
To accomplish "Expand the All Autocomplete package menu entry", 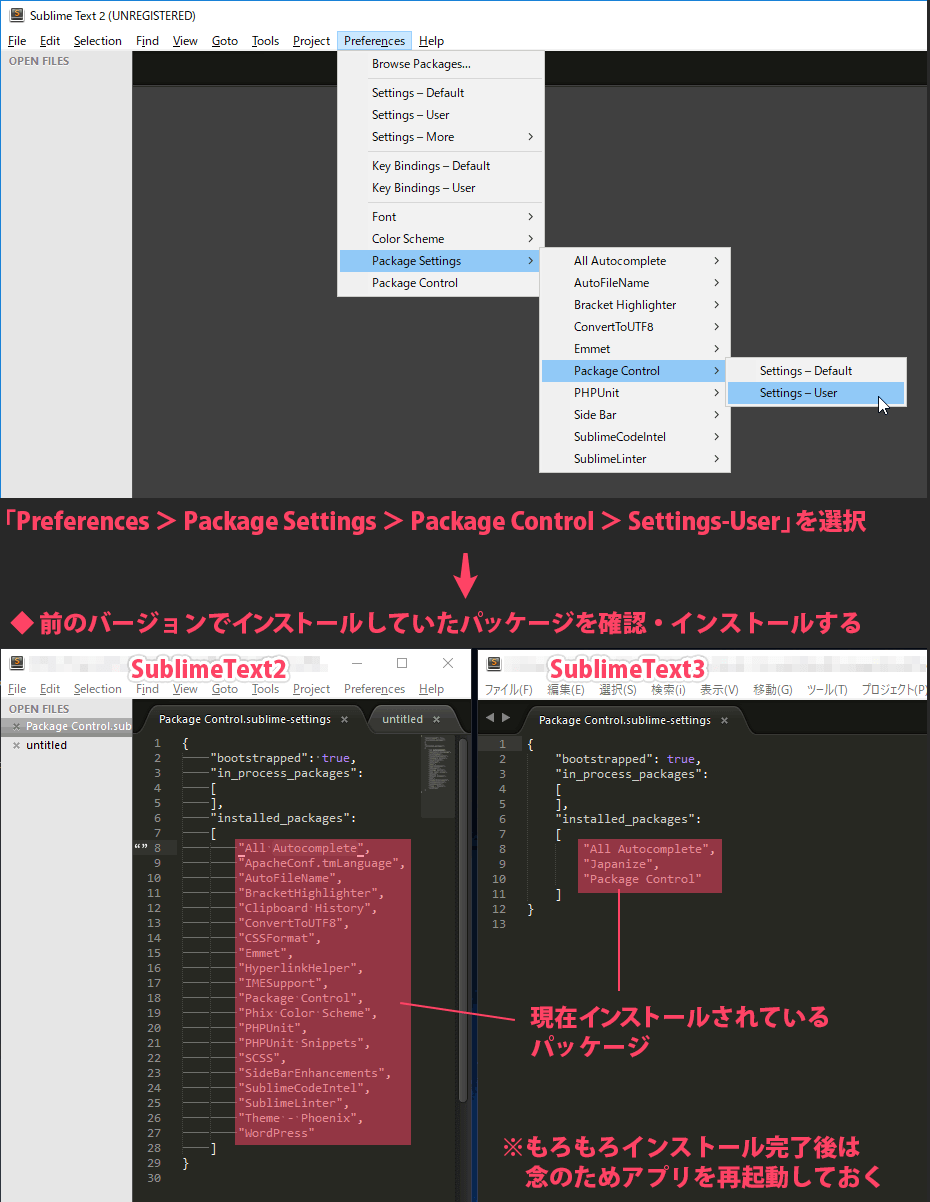I will (636, 261).
